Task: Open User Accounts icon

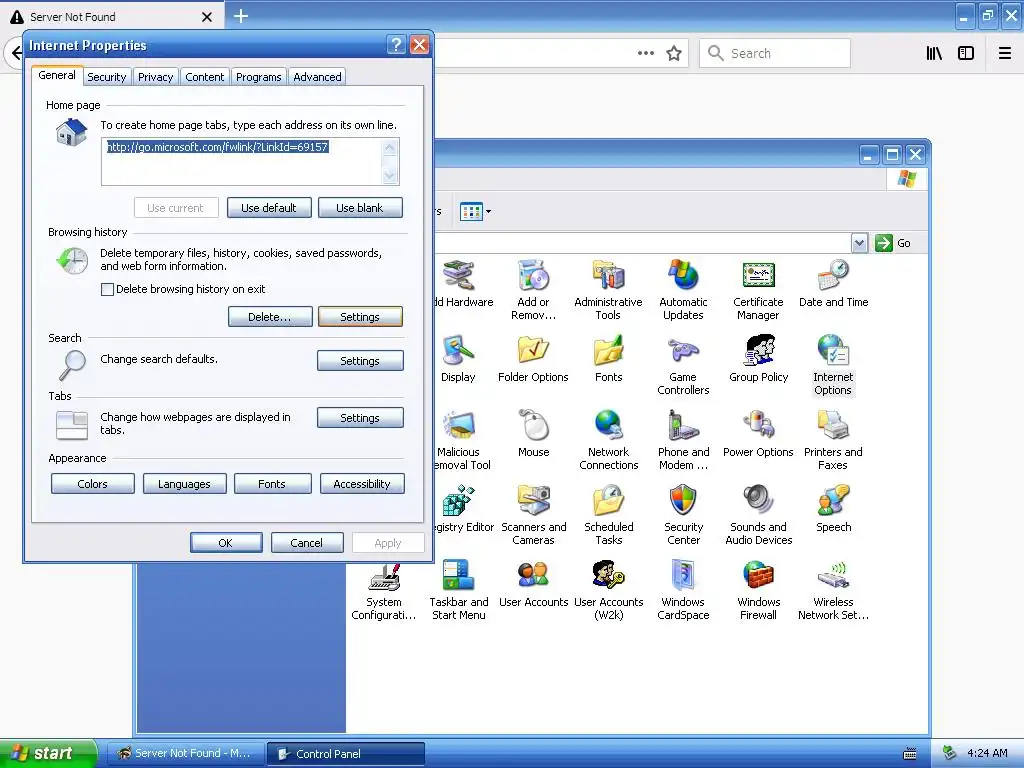Action: [534, 584]
